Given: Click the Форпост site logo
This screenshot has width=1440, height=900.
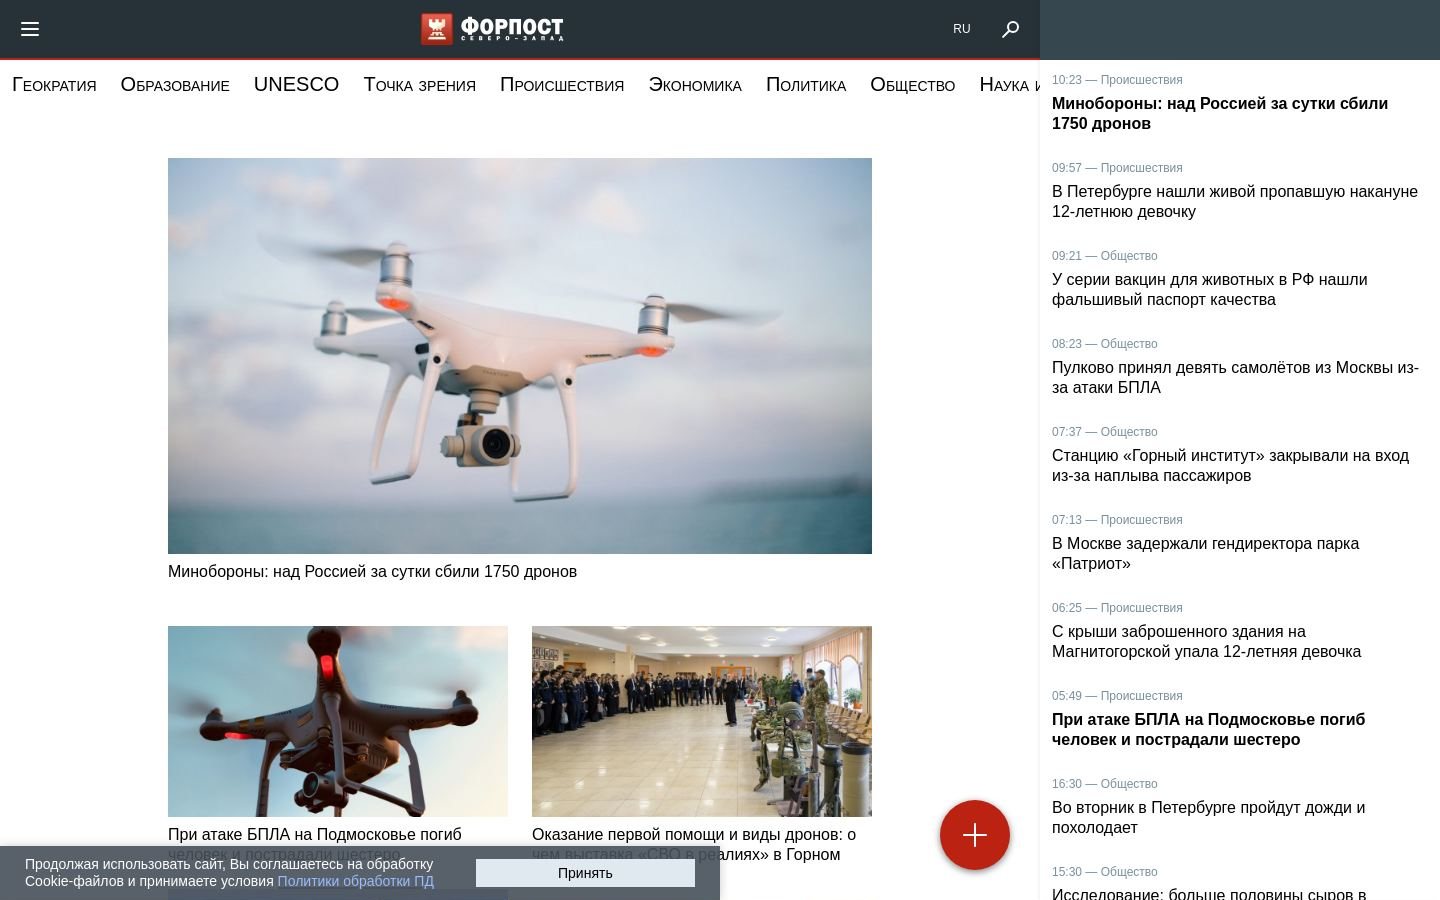Looking at the screenshot, I should click(492, 29).
